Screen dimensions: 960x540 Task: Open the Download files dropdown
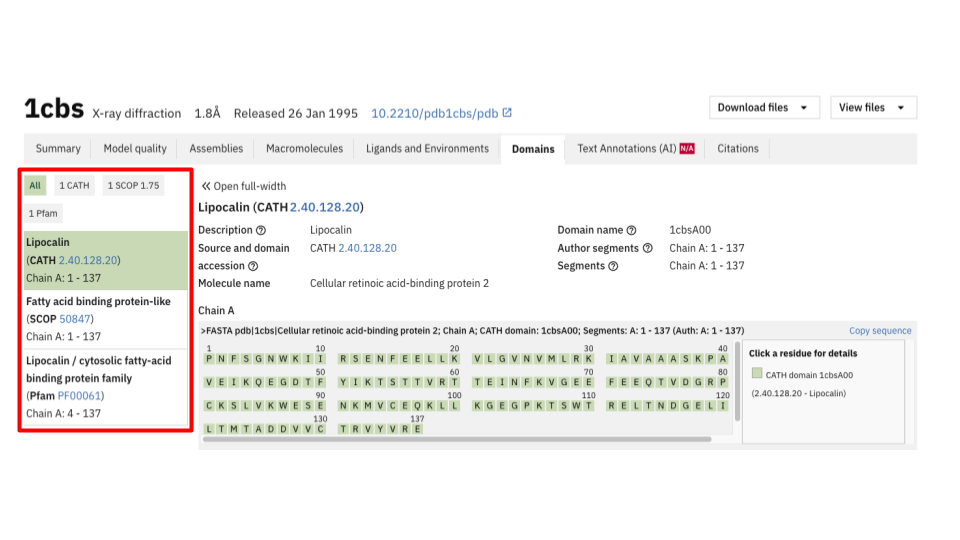tap(765, 108)
